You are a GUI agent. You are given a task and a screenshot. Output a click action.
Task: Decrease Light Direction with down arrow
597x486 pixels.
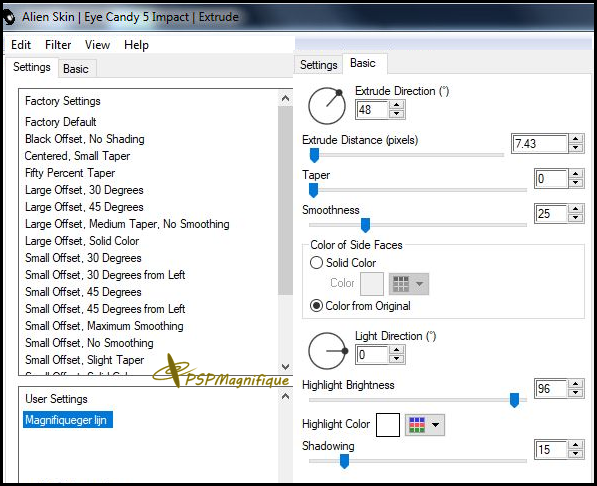pyautogui.click(x=396, y=359)
